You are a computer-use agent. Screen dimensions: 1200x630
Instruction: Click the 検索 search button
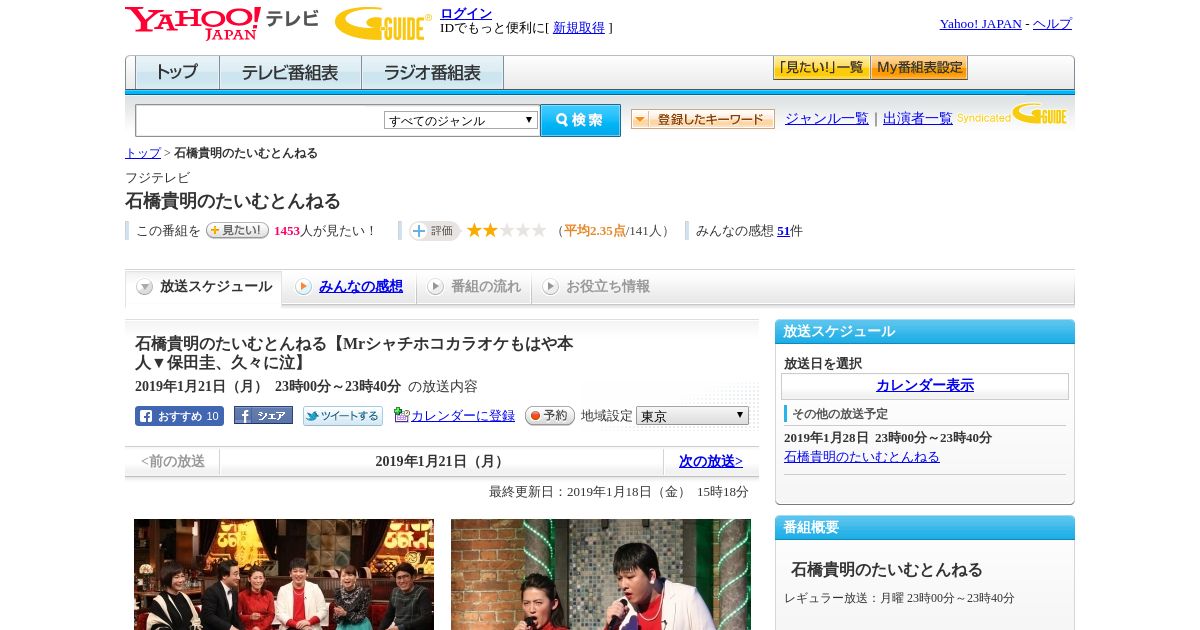(x=580, y=120)
